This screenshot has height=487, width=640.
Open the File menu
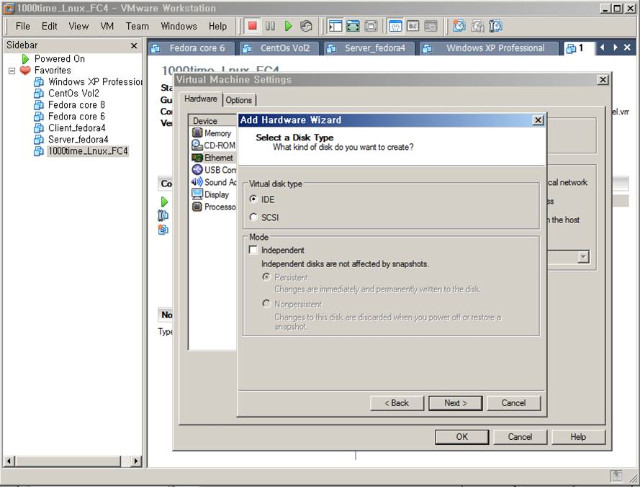click(x=23, y=26)
